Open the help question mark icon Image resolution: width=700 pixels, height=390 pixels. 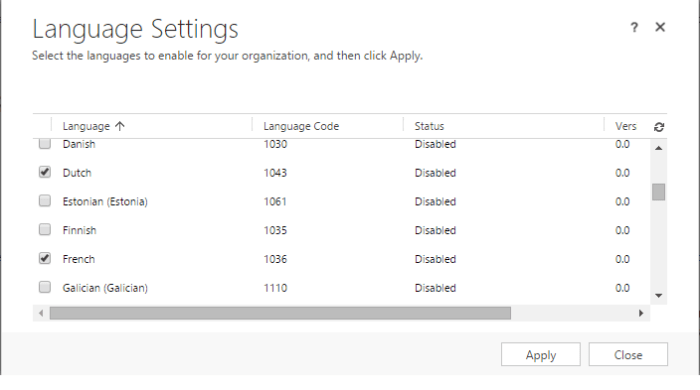[634, 28]
